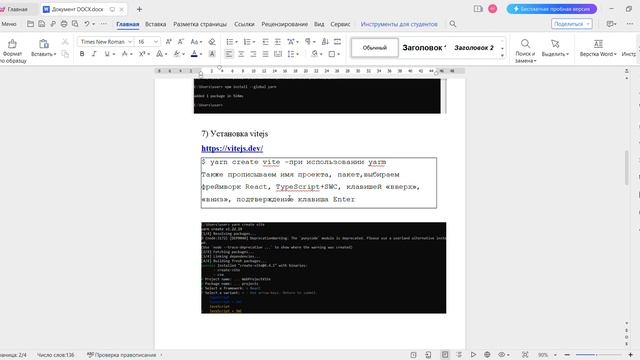Click the Print Preview icon
The width and height of the screenshot is (640, 360).
75,24
